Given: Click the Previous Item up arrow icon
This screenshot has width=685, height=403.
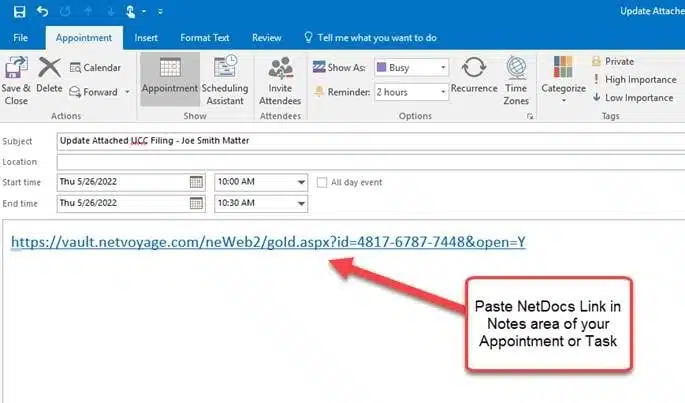Looking at the screenshot, I should point(88,11).
